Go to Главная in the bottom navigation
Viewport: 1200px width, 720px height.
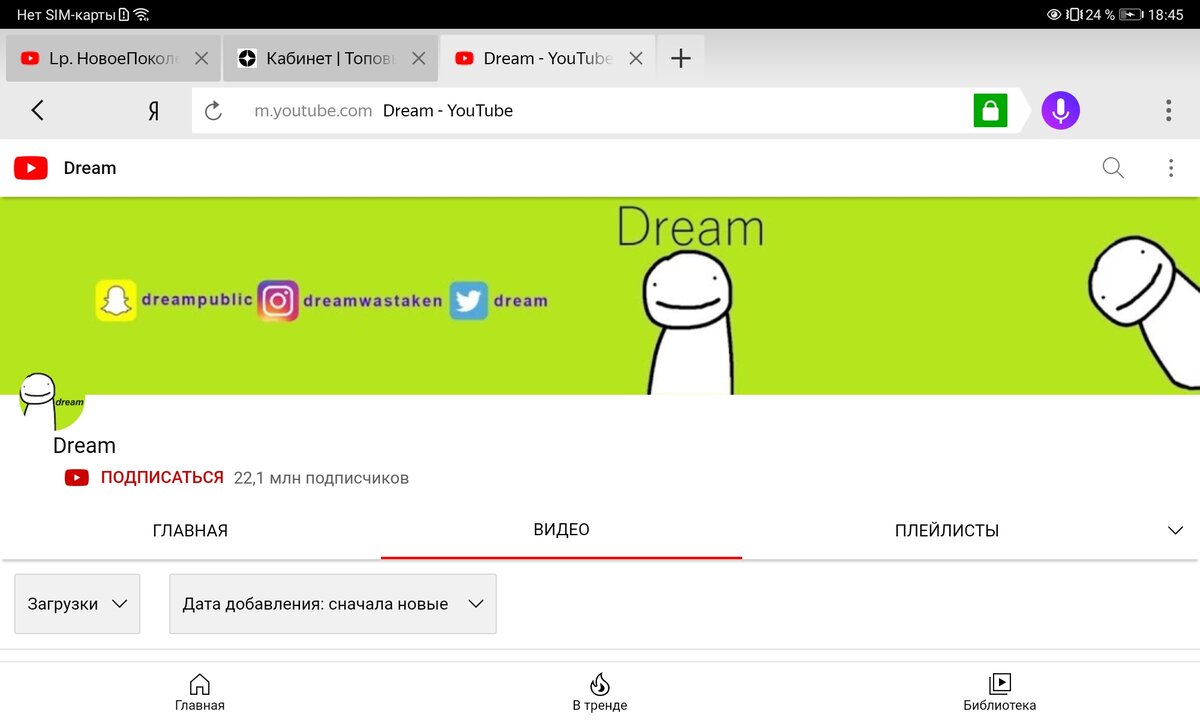pyautogui.click(x=200, y=692)
